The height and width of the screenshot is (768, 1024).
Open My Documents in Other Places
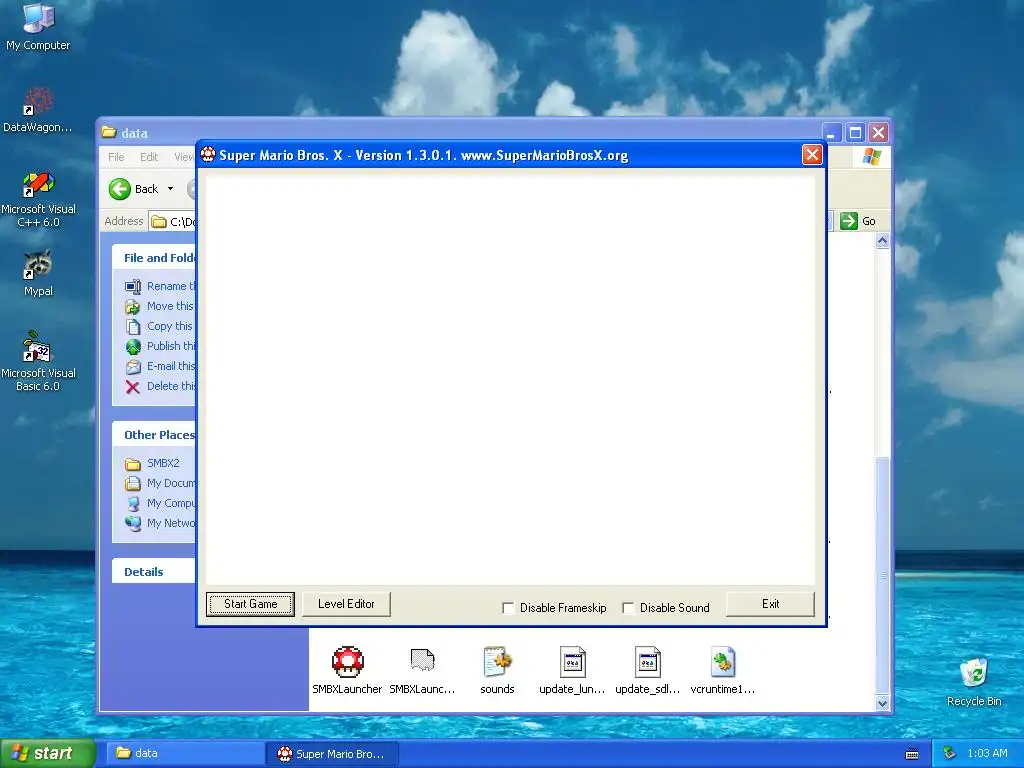point(161,483)
